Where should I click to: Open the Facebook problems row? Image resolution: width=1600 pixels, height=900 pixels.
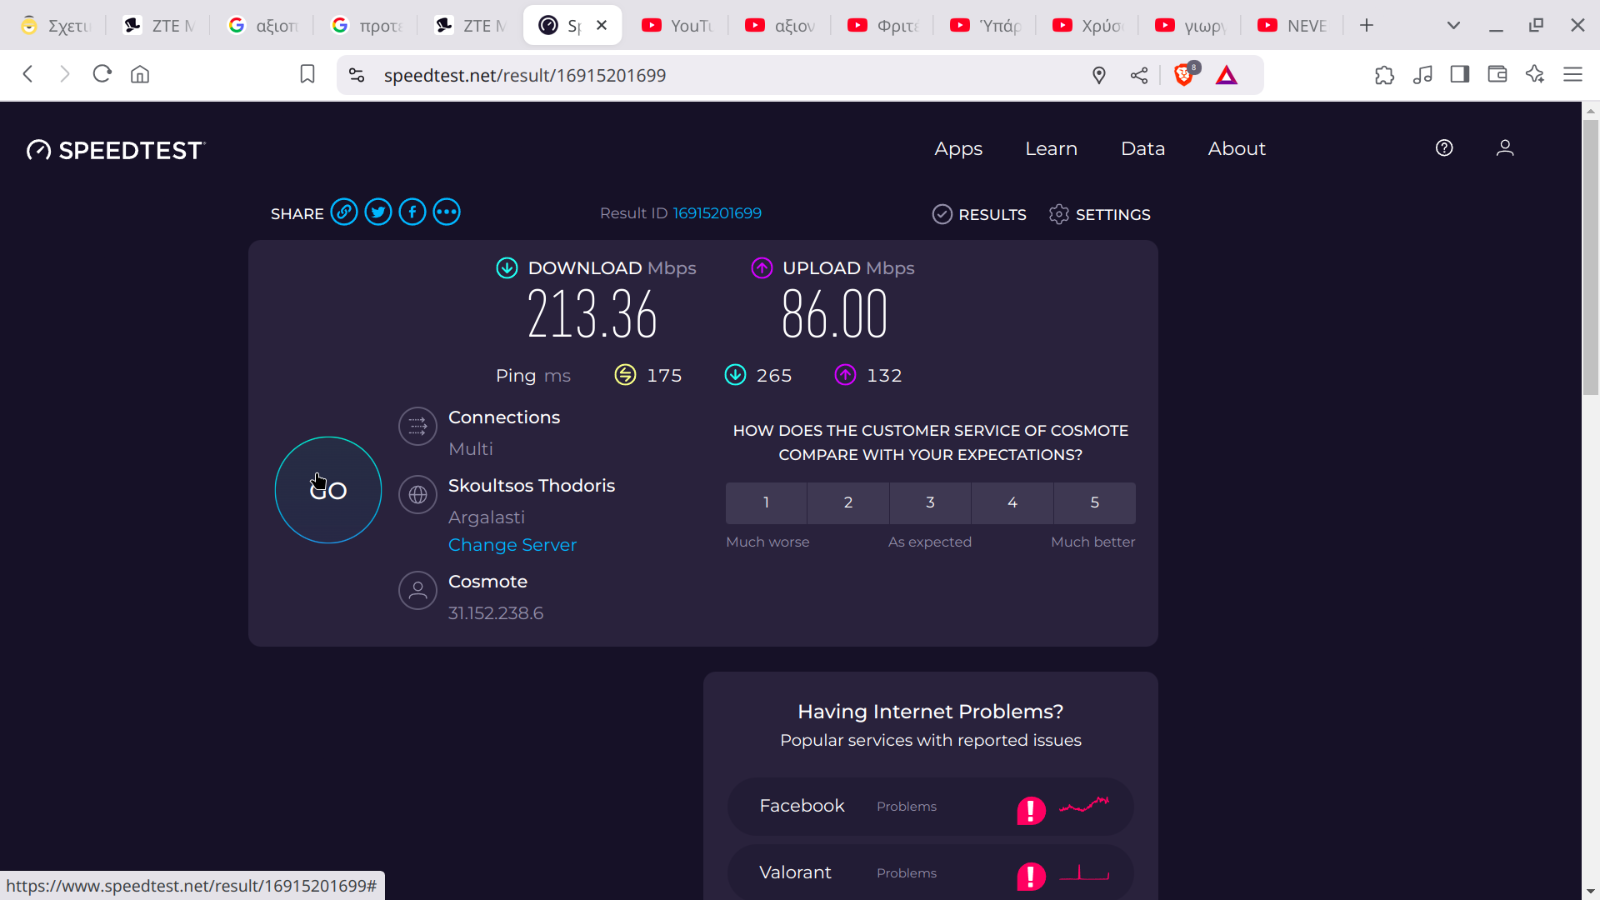[930, 807]
